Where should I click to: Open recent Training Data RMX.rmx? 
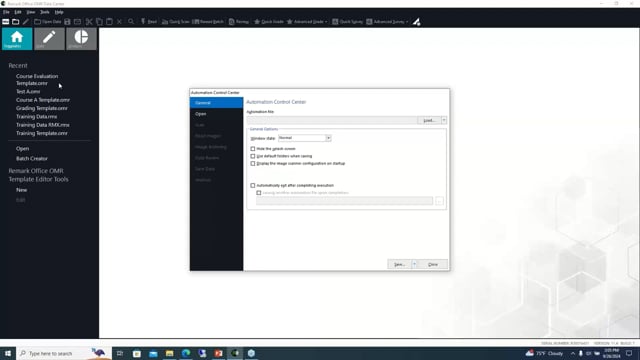tap(43, 125)
